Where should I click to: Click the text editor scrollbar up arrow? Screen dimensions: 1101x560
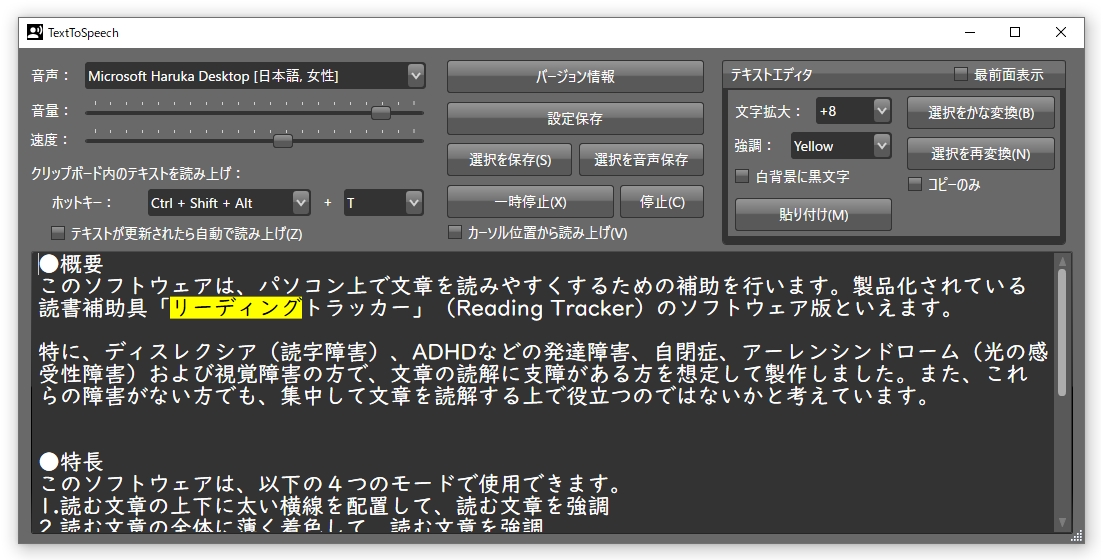(1062, 262)
